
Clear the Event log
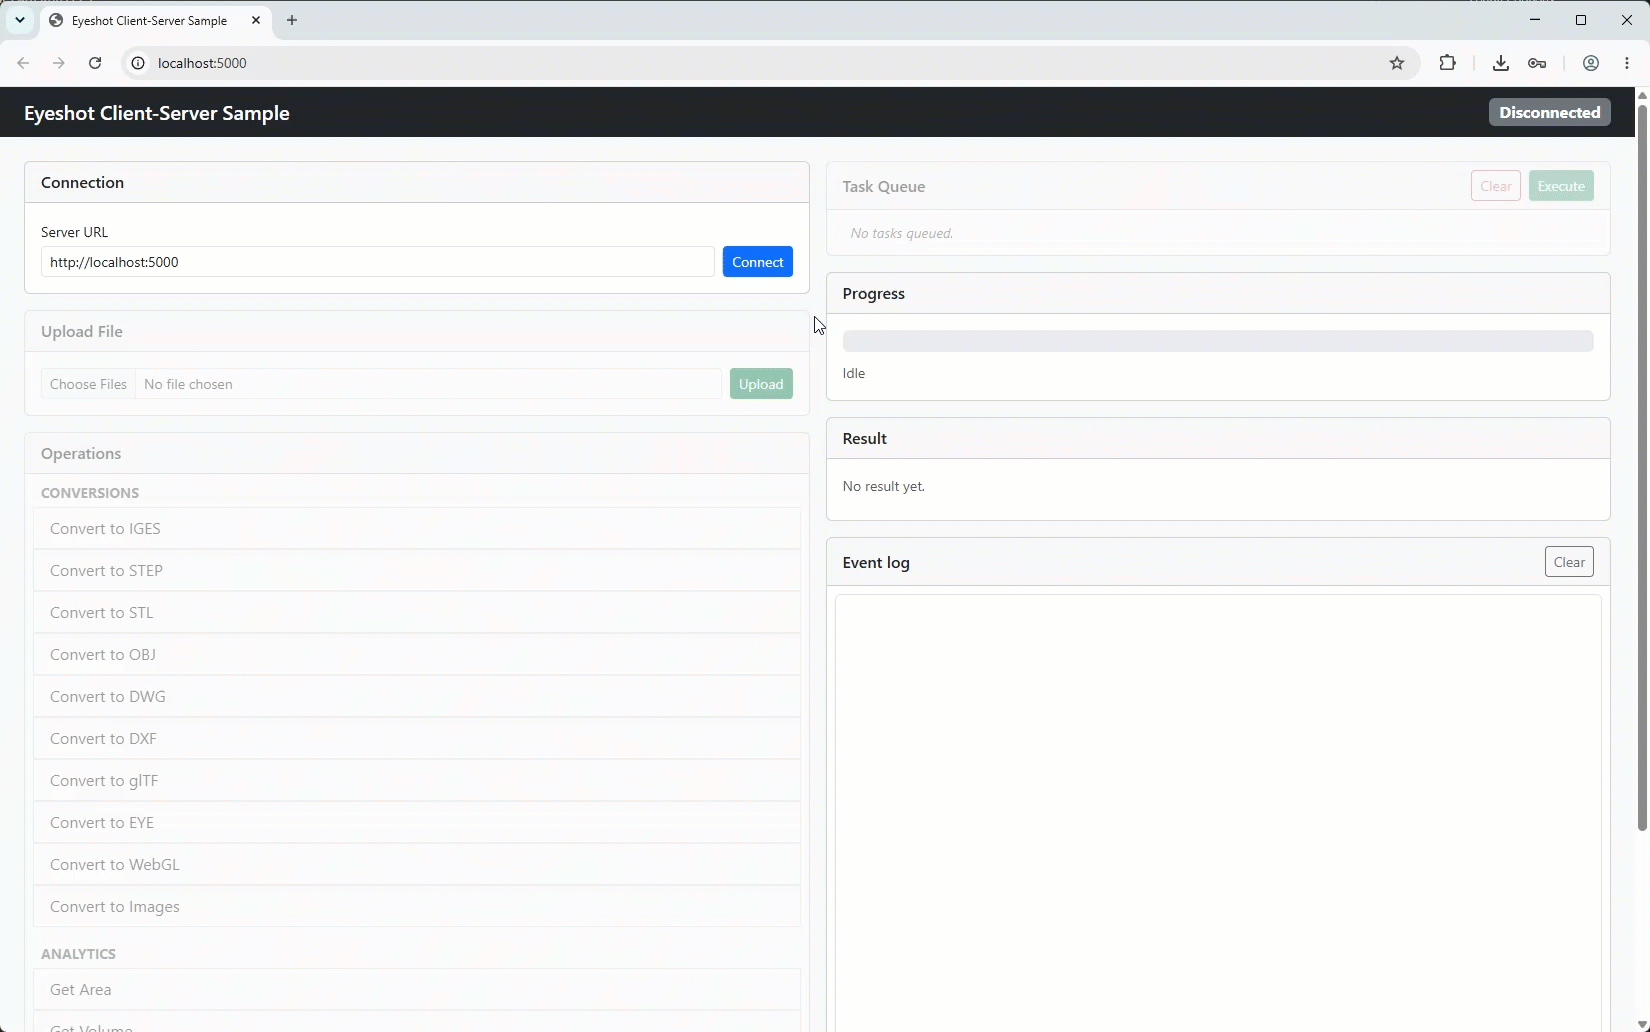(1568, 562)
